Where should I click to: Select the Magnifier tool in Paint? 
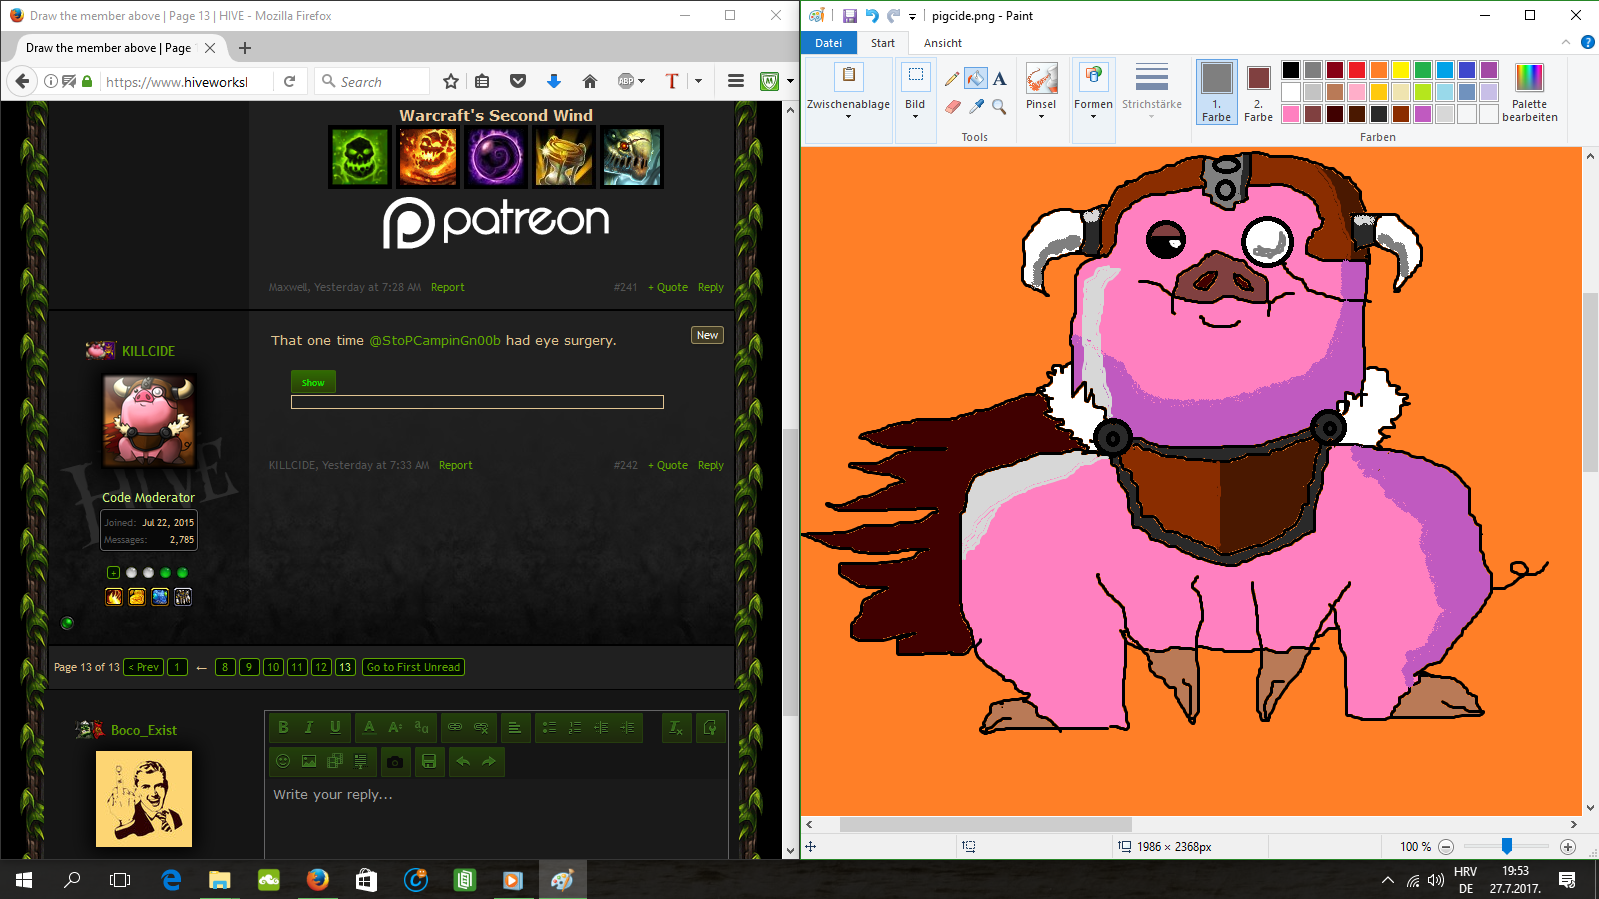999,106
